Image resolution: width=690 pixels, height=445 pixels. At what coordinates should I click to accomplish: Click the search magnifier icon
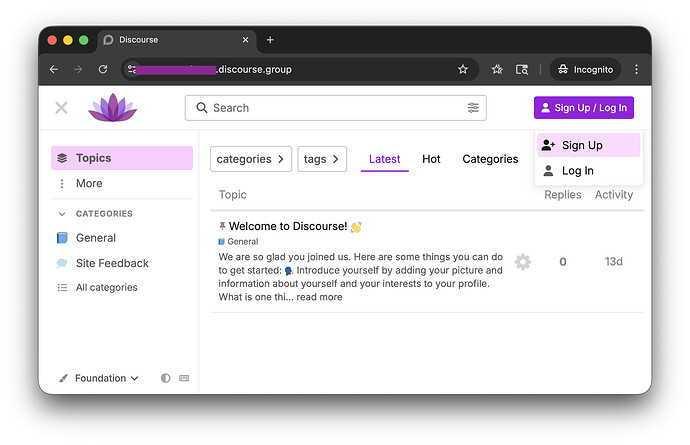click(x=202, y=108)
